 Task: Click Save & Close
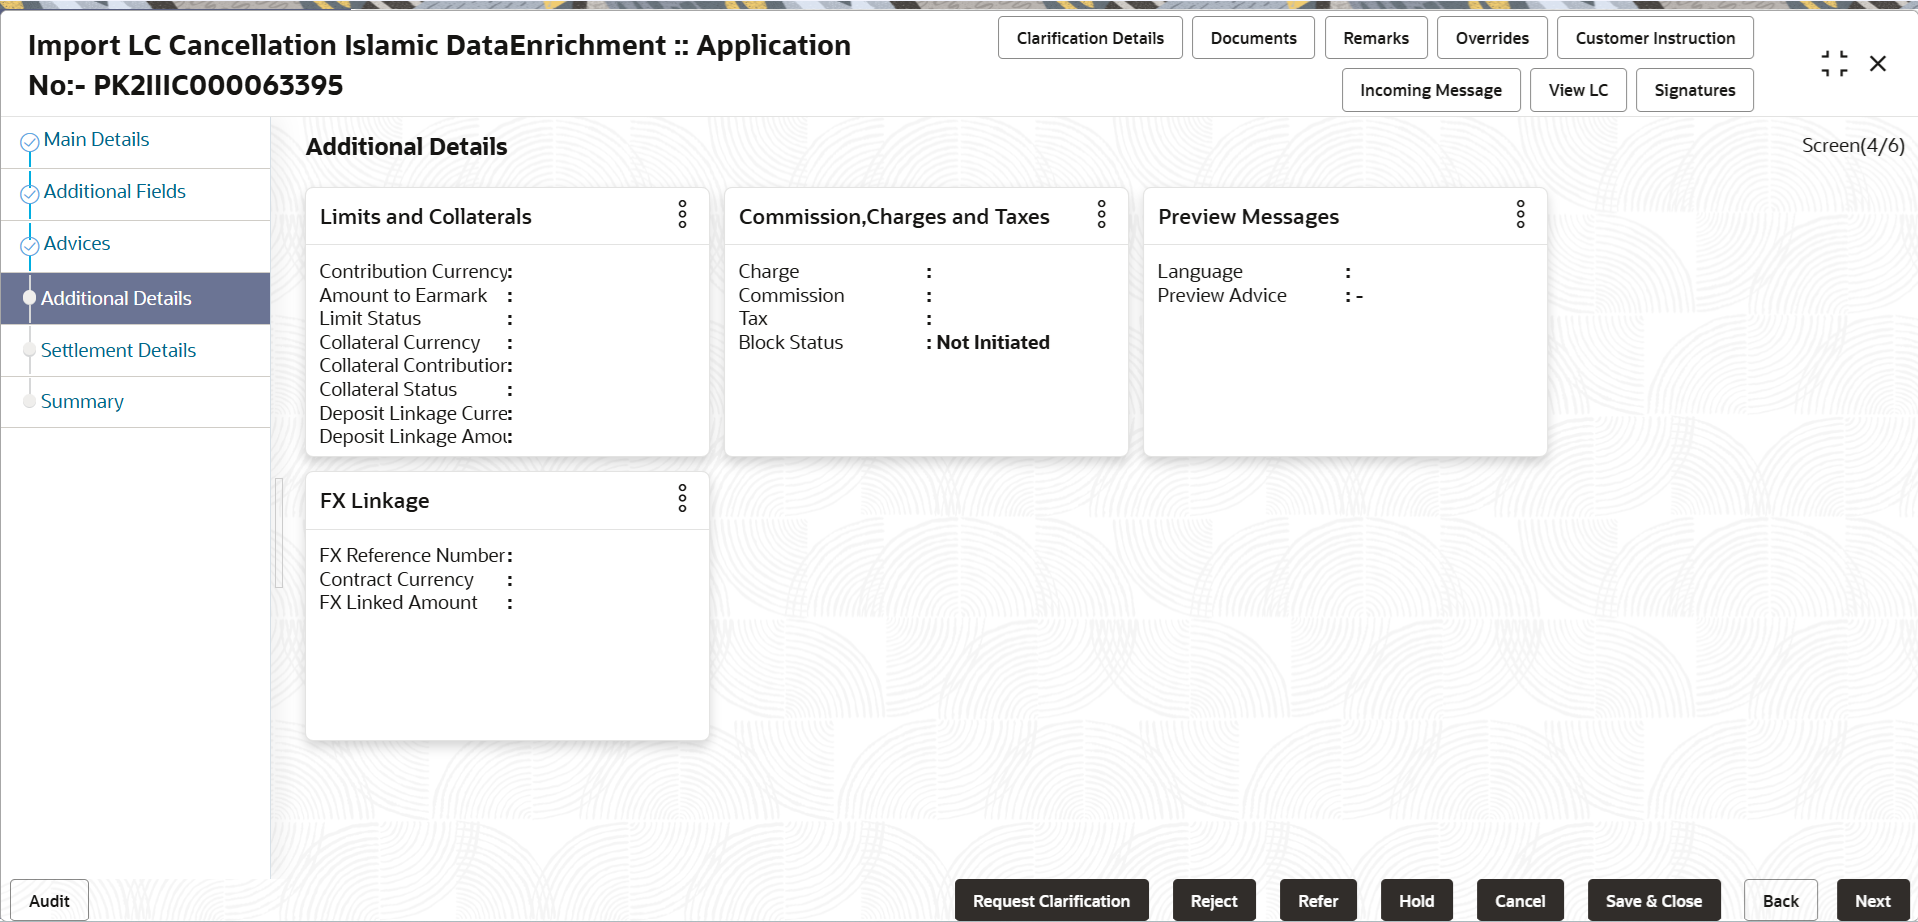tap(1654, 901)
